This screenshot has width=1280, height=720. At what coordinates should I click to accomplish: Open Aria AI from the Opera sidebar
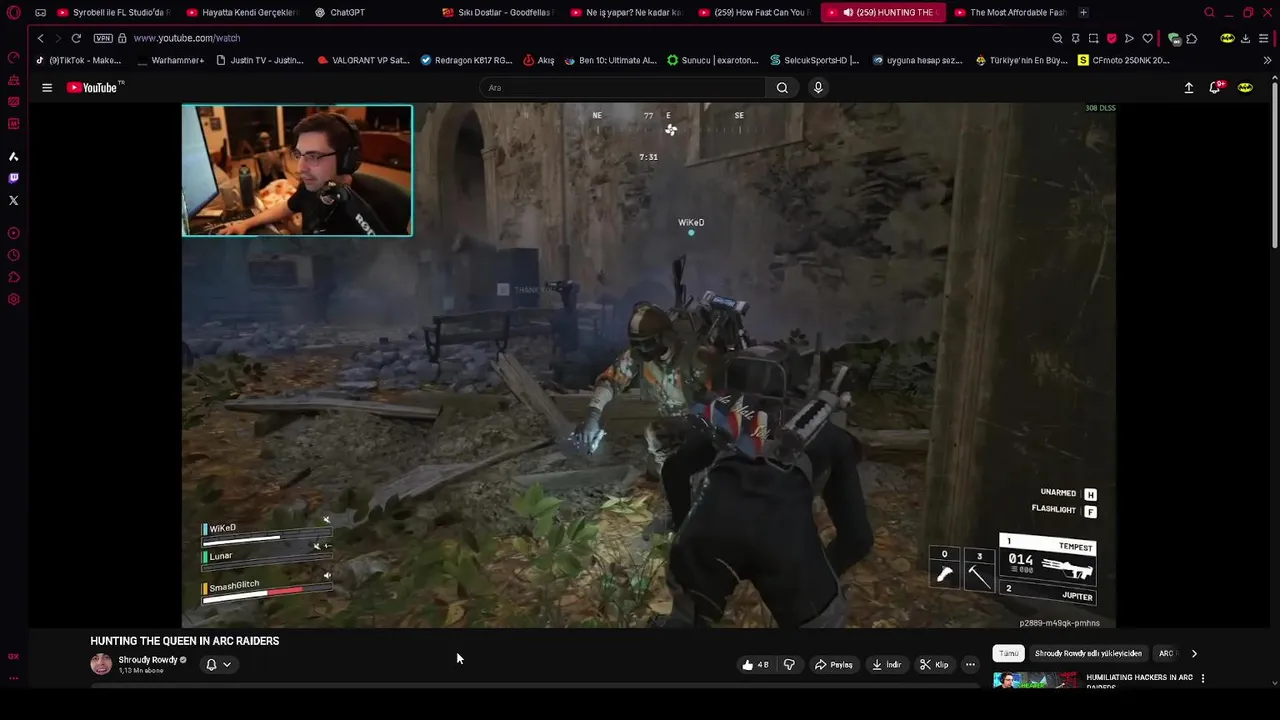pos(13,156)
